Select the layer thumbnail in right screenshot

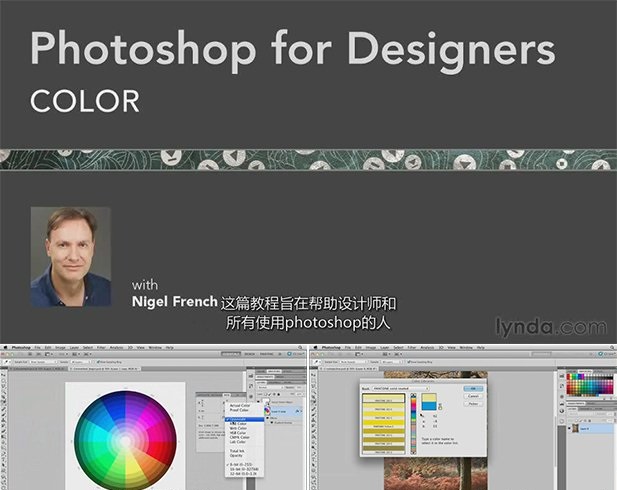pos(576,429)
